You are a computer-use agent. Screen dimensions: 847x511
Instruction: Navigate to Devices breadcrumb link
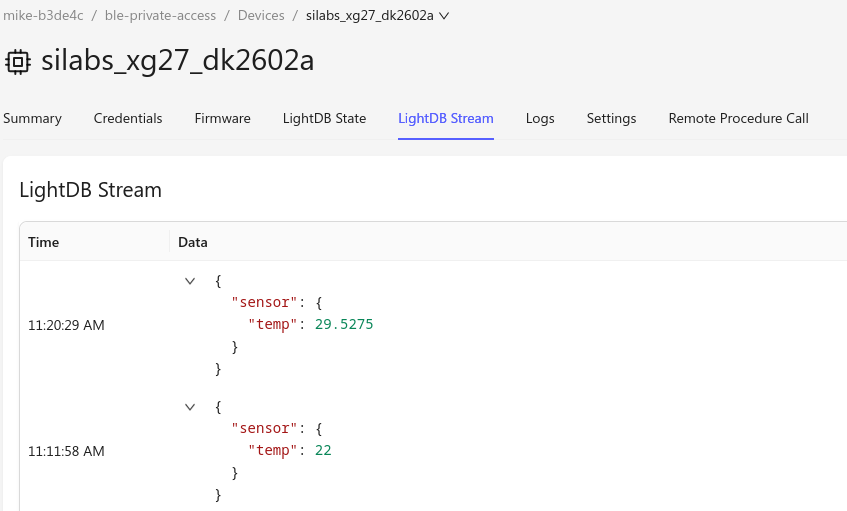(x=261, y=16)
